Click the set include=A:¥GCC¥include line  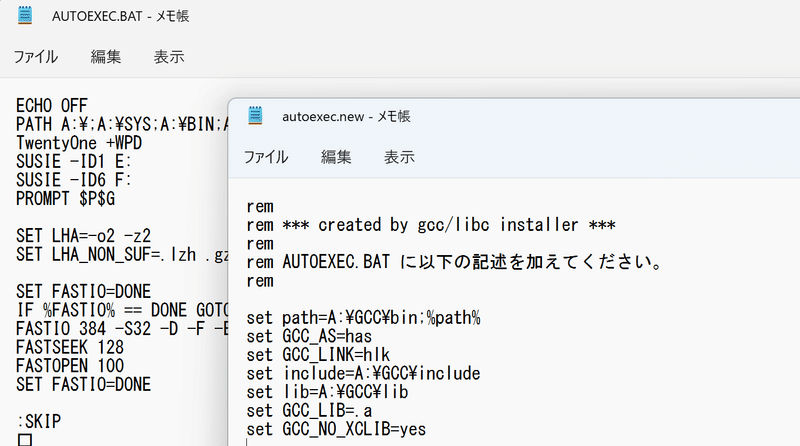pyautogui.click(x=363, y=374)
